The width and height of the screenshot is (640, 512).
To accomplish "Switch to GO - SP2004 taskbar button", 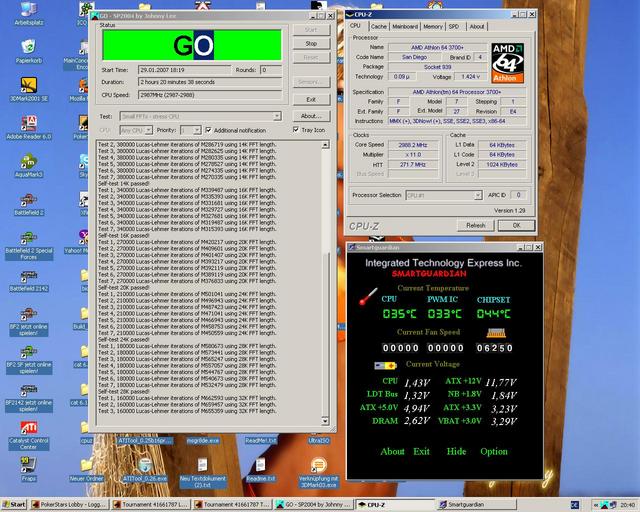I will 313,505.
